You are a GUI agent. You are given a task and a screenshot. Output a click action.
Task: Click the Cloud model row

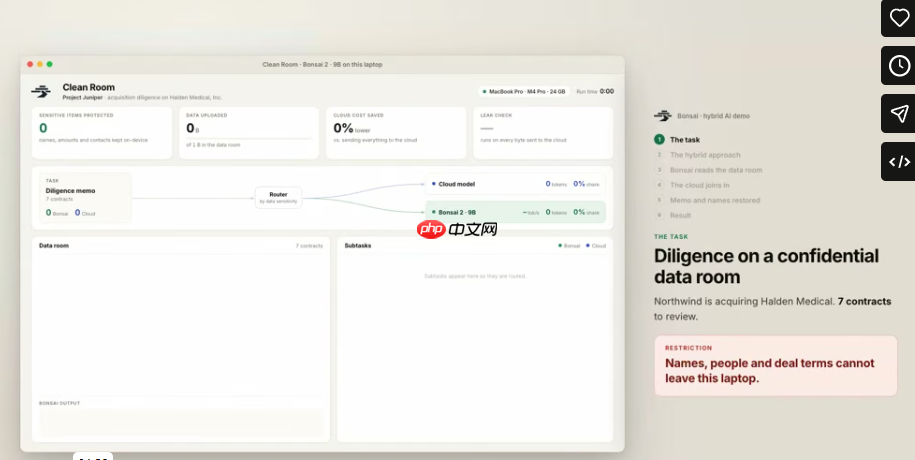pos(515,184)
